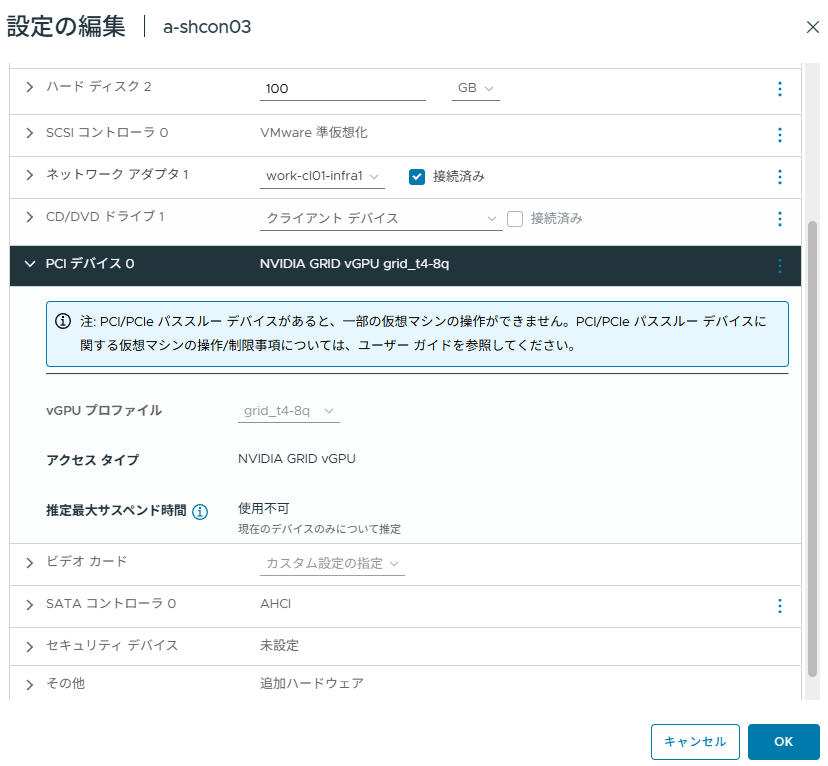Open the Hard Disk 2 three-dot actions menu
The image size is (828, 766).
pyautogui.click(x=779, y=89)
